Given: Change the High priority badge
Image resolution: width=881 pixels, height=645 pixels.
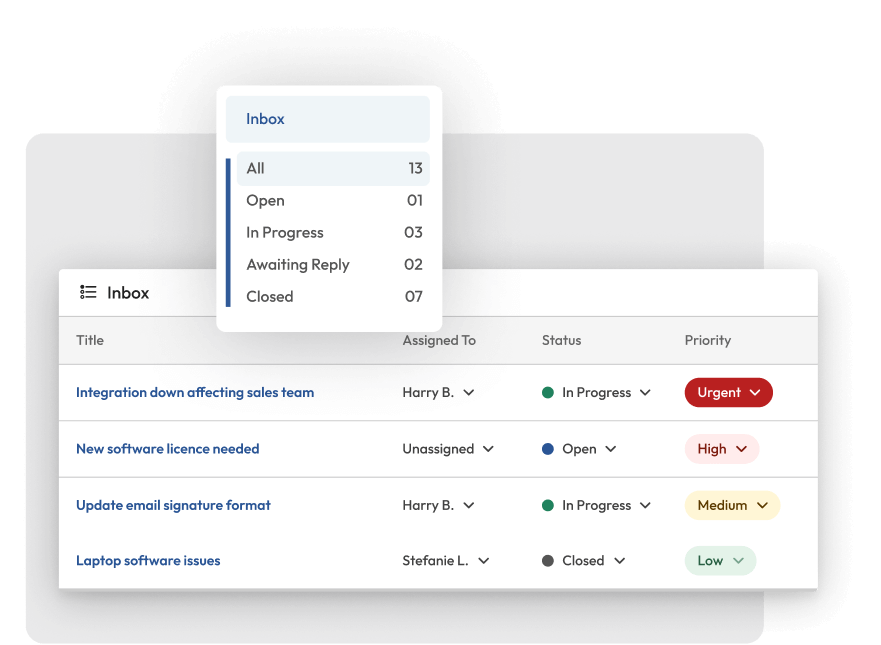Looking at the screenshot, I should (x=721, y=449).
